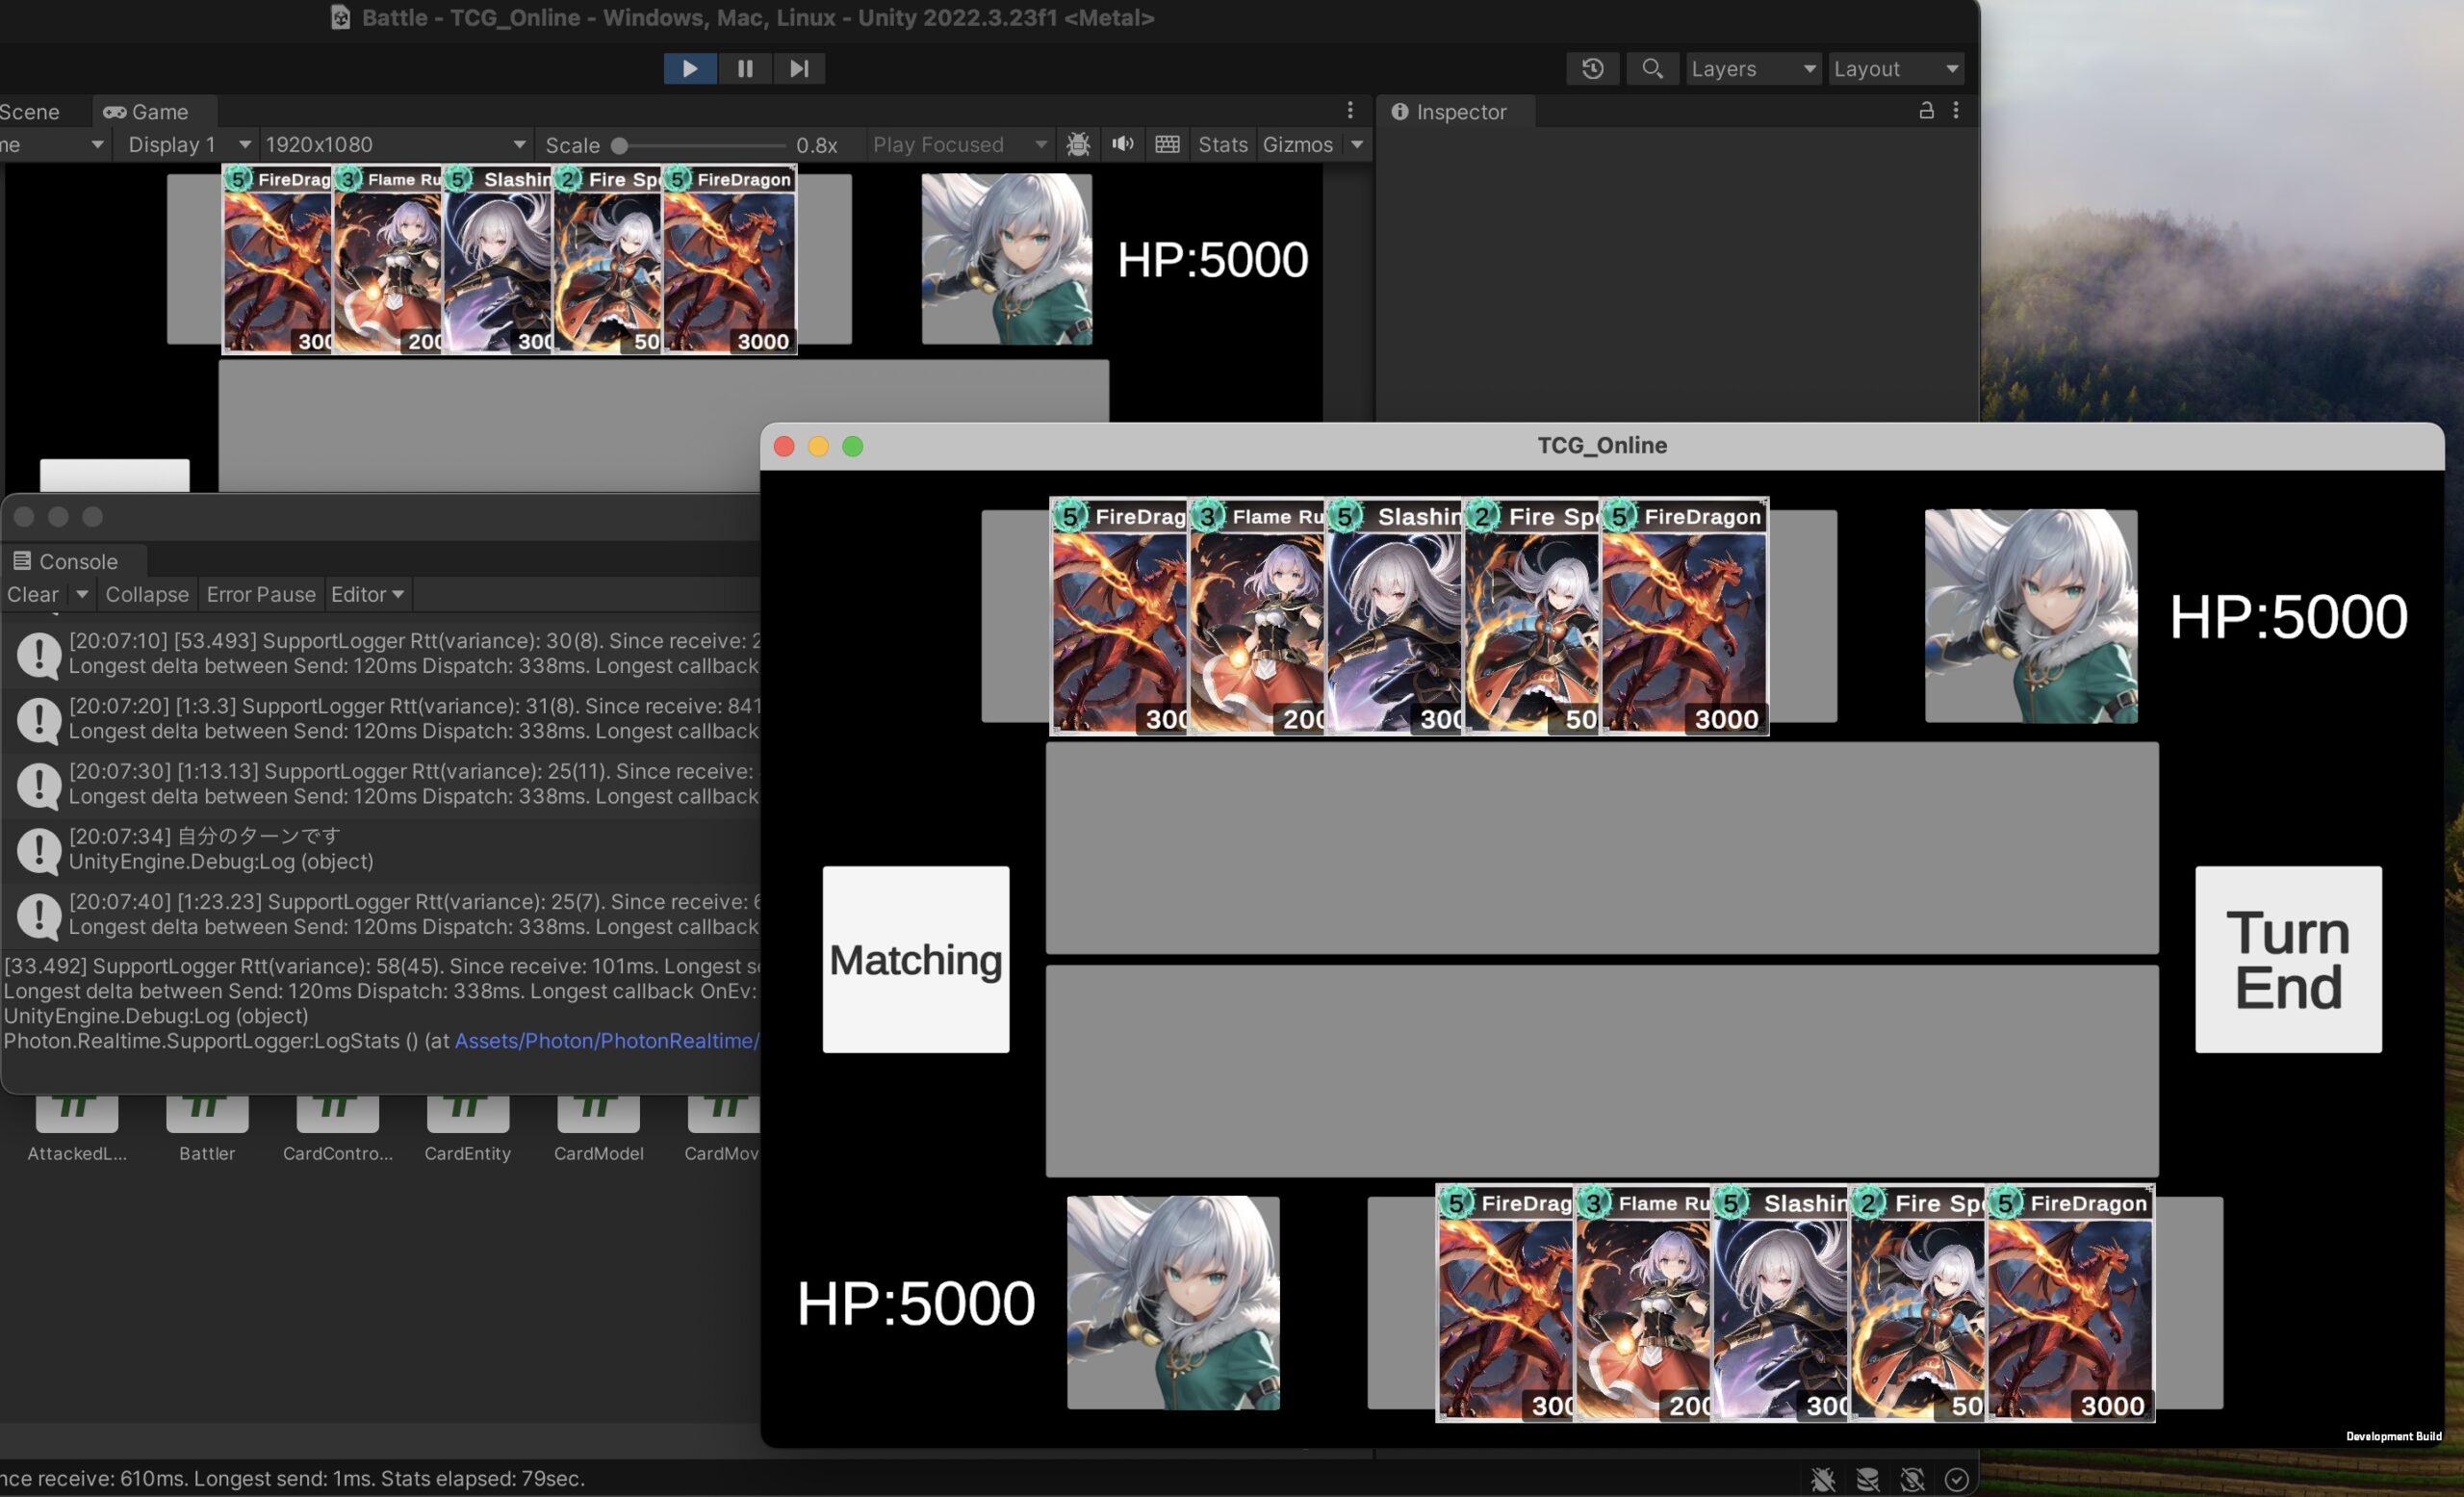
Task: Open the Undo History icon
Action: coord(1592,68)
